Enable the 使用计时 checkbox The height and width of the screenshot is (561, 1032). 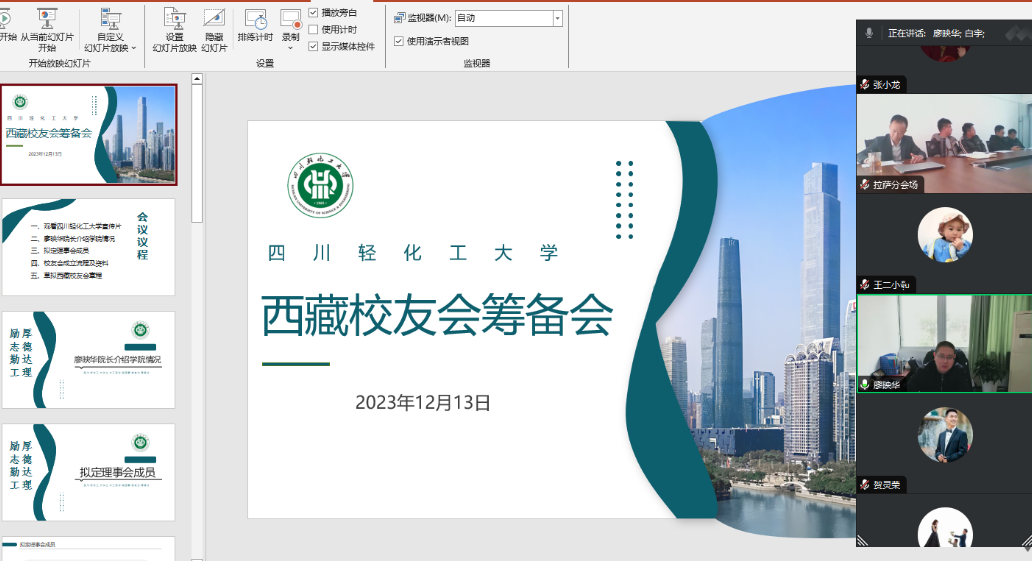click(313, 29)
